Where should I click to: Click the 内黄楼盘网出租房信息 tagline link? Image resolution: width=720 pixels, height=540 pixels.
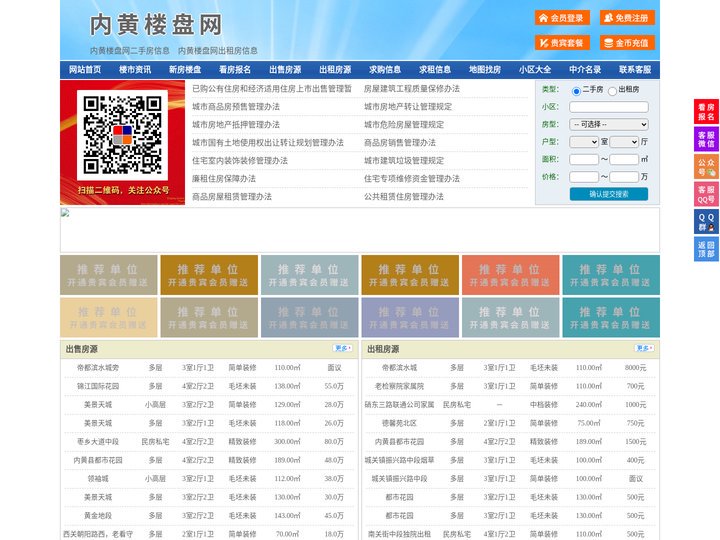point(218,51)
